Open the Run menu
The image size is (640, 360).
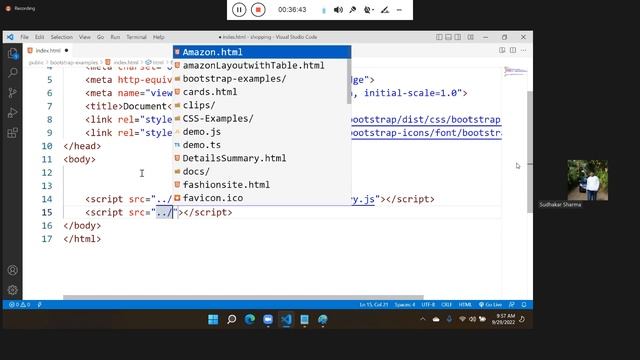pyautogui.click(x=116, y=37)
